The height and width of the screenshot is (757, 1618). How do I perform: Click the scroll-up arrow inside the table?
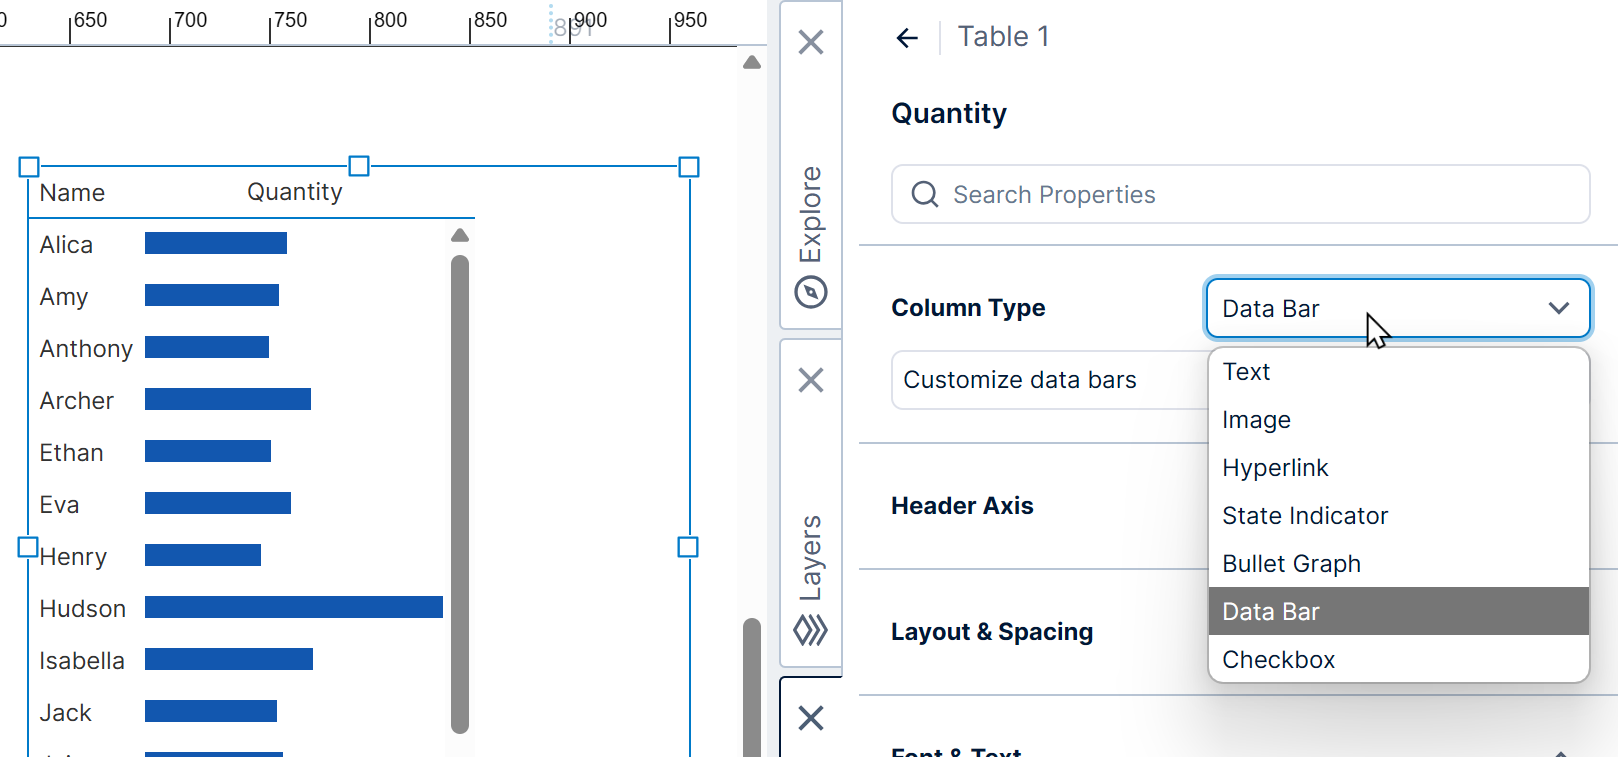460,234
